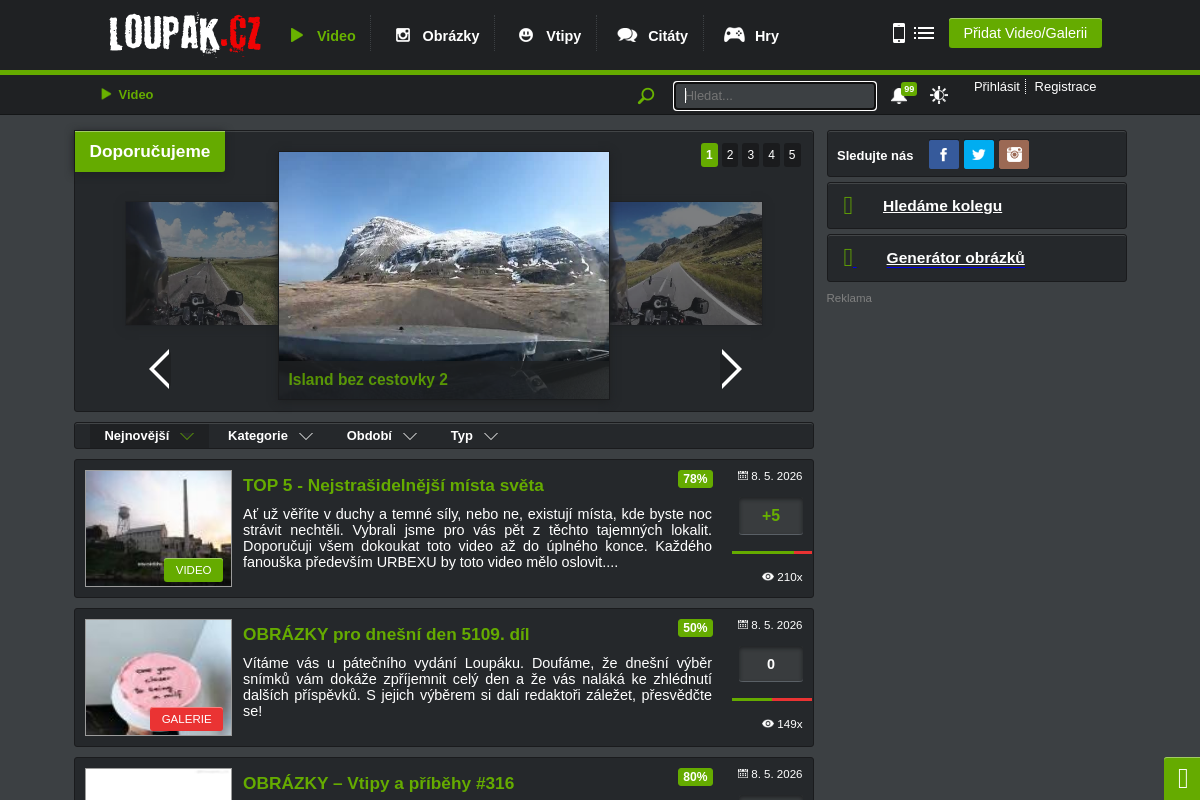The height and width of the screenshot is (800, 1200).
Task: Click the Vtipy smiley icon
Action: pos(525,35)
